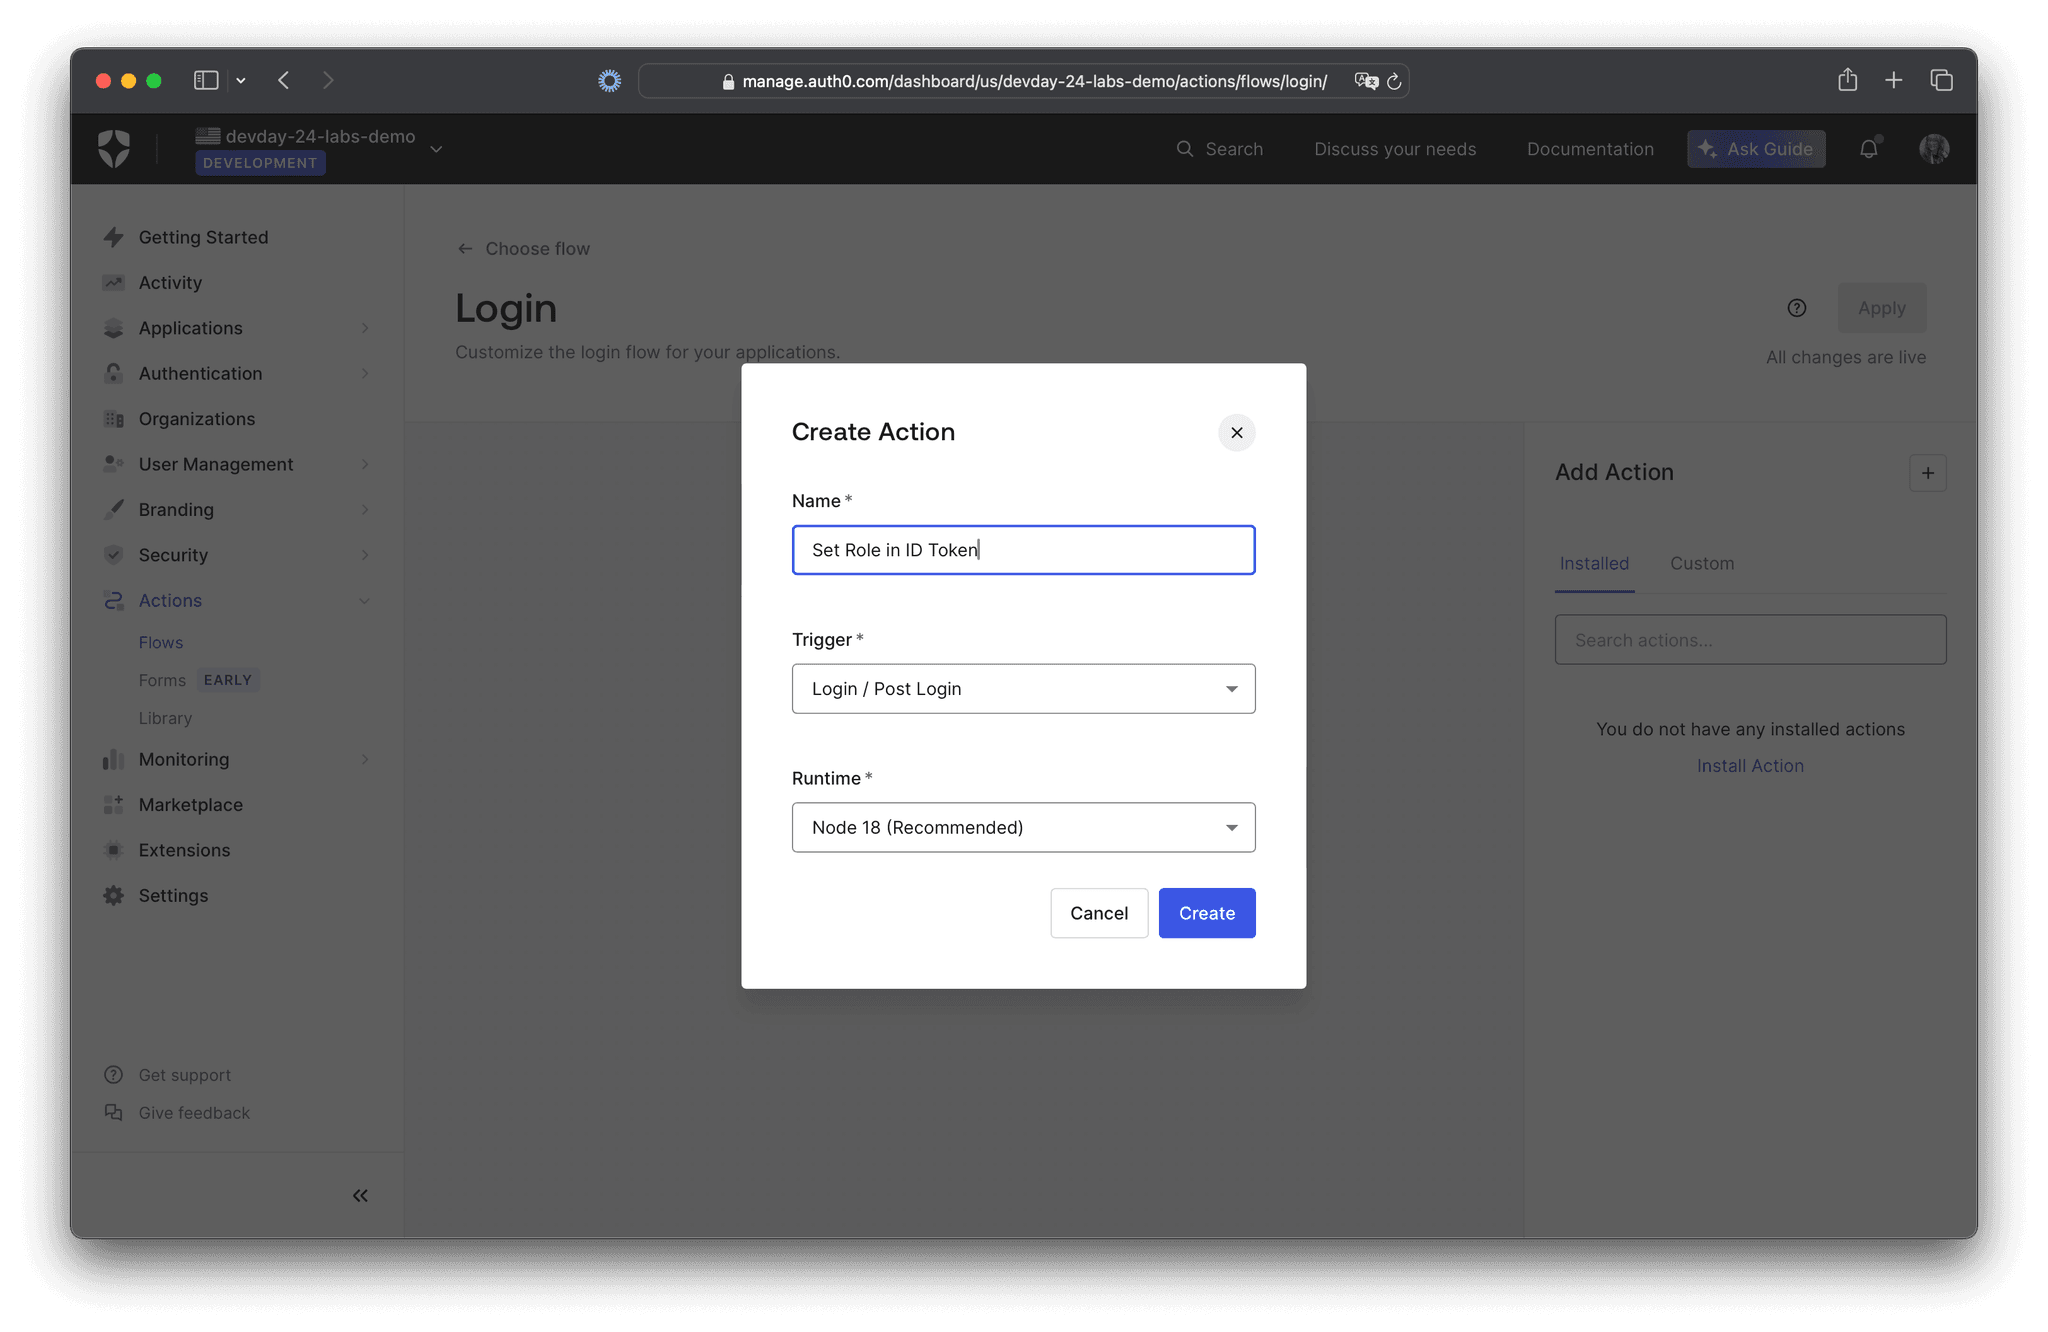Follow the Install Action link
The height and width of the screenshot is (1332, 2048).
[1750, 765]
